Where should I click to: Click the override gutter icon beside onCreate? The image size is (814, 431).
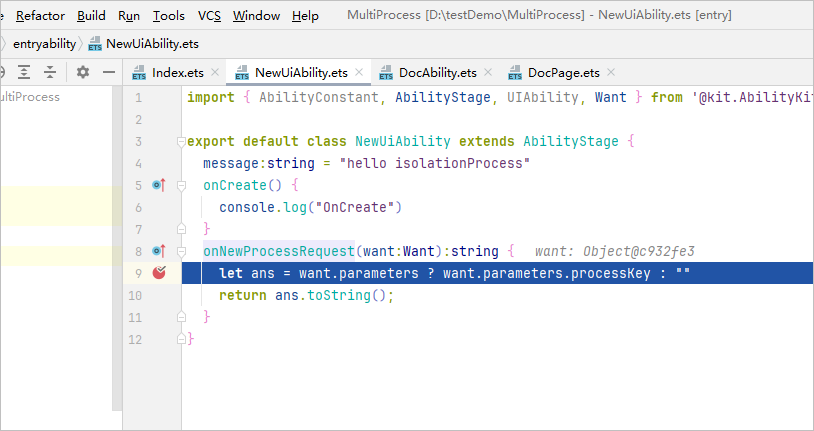pos(158,185)
